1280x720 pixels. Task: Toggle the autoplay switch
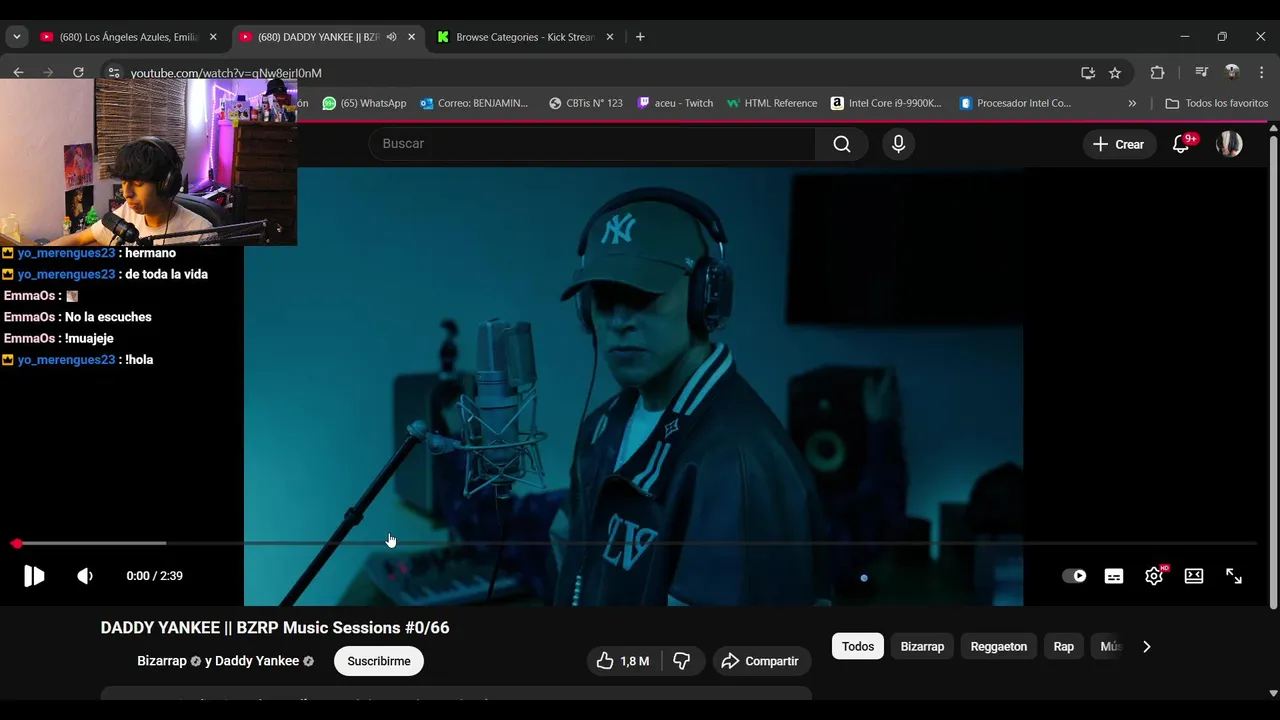[1074, 576]
